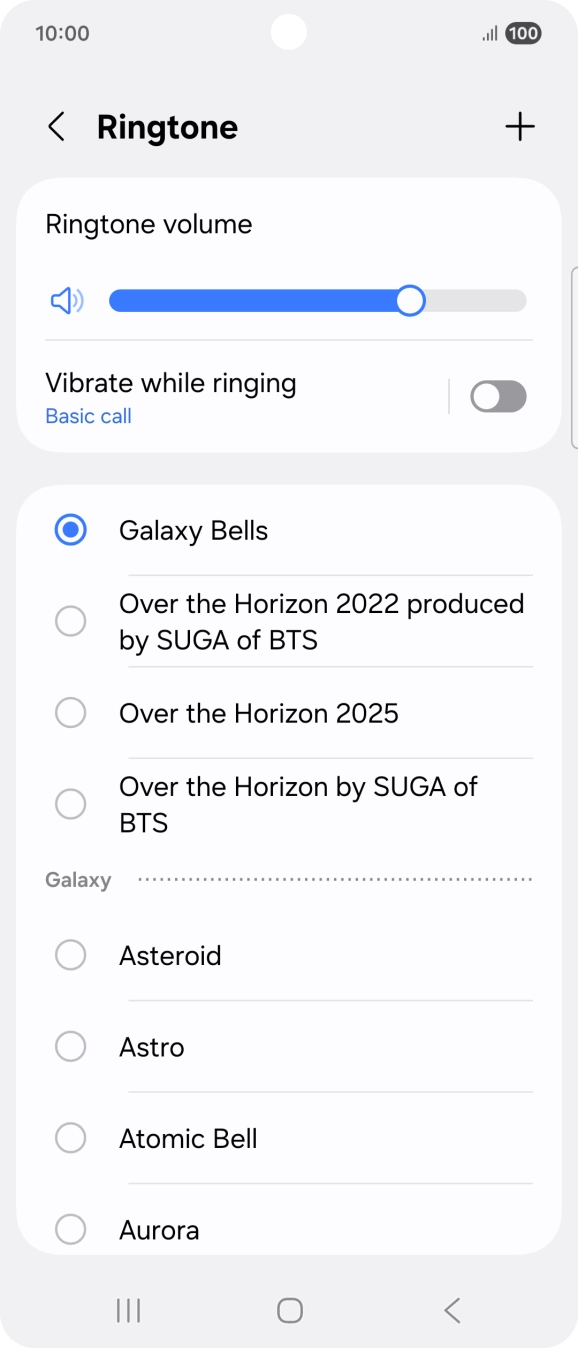Screen dimensions: 578x1348
Task: Add a new ringtone with the plus icon
Action: [x=520, y=127]
